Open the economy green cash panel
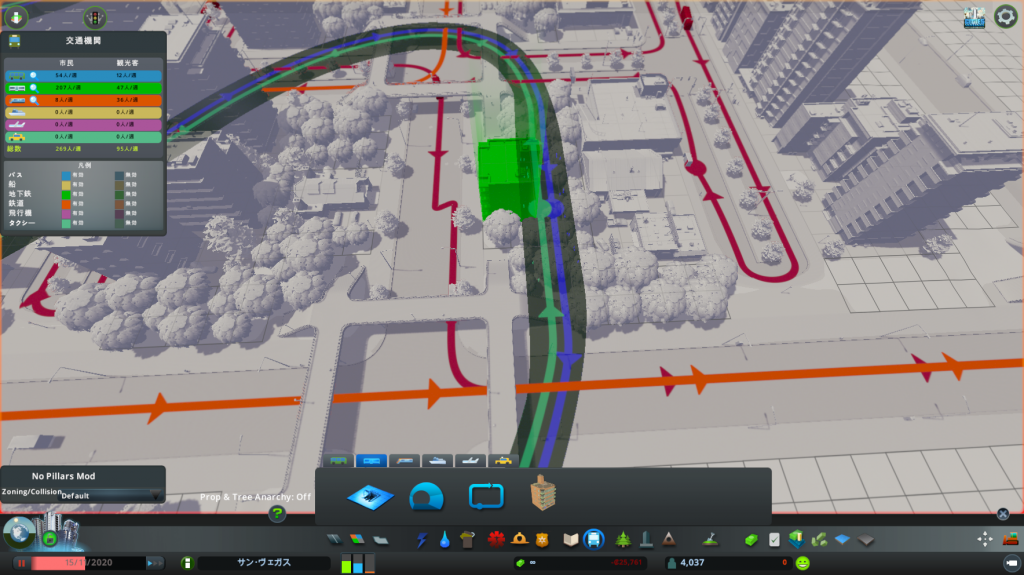 [751, 540]
